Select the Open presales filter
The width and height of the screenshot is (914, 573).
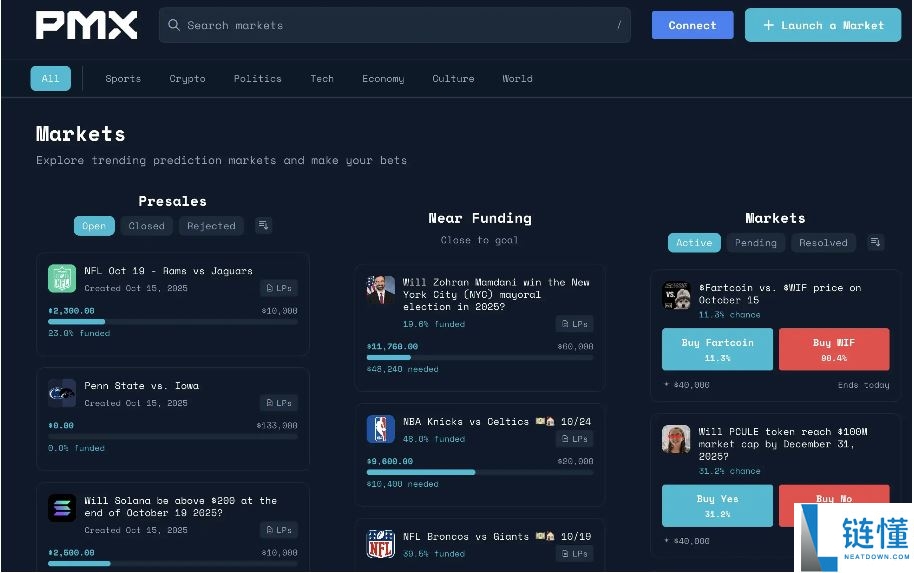94,226
